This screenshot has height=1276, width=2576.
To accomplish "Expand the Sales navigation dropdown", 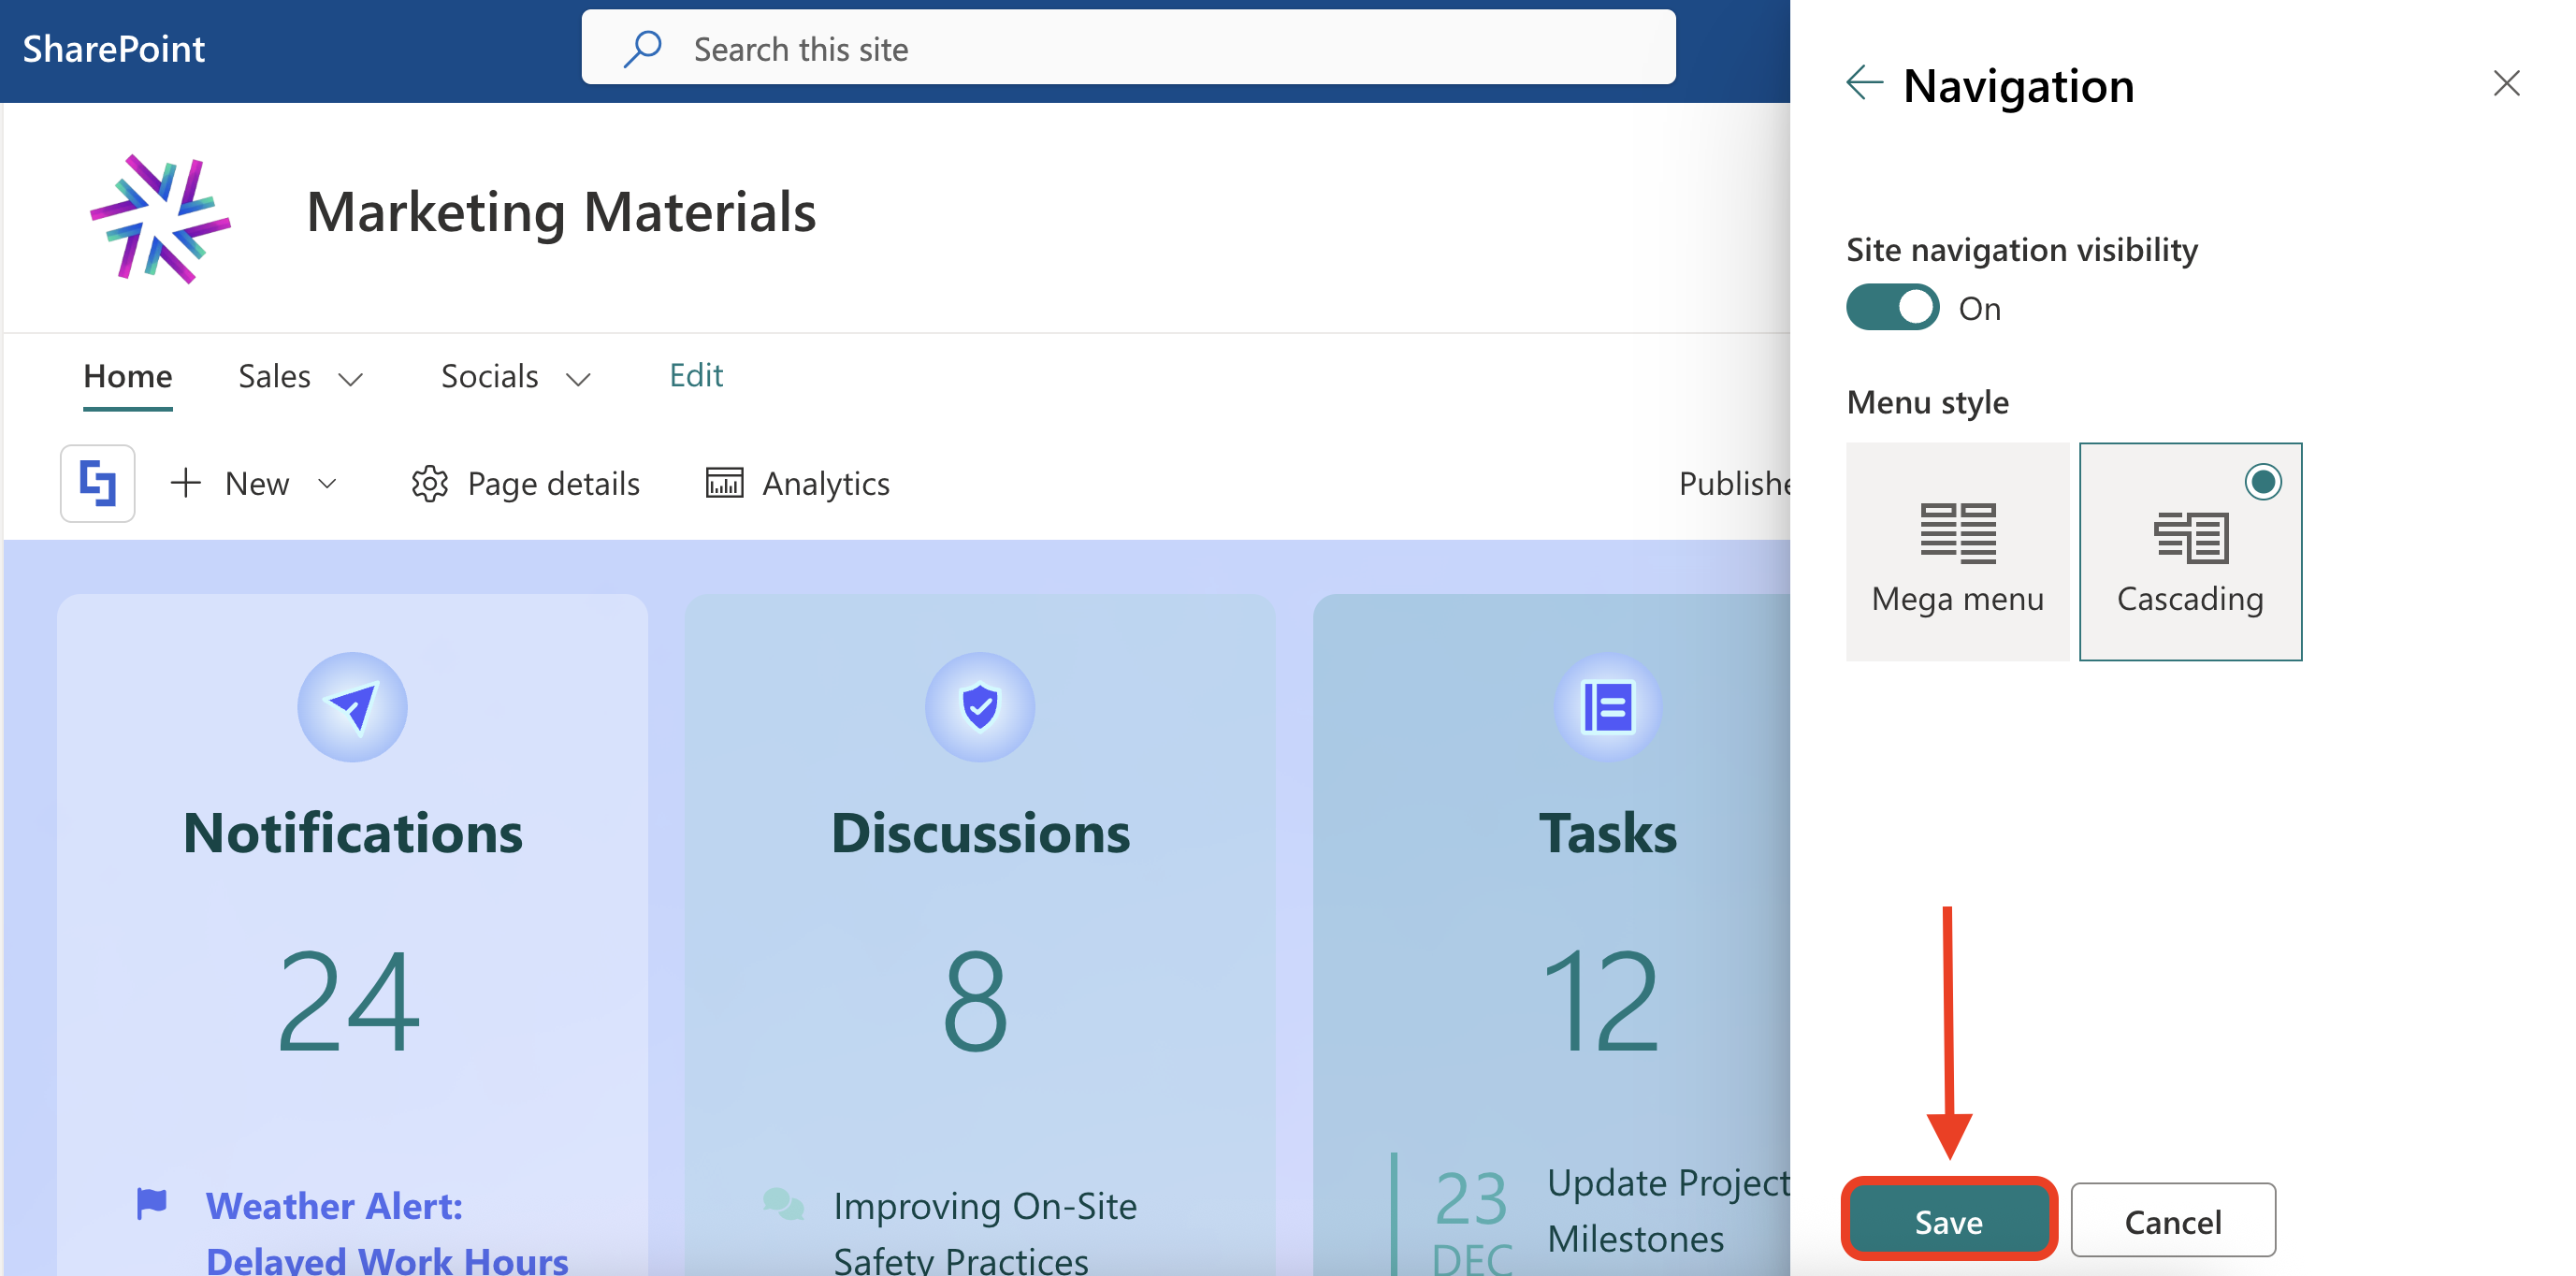I will [x=350, y=379].
